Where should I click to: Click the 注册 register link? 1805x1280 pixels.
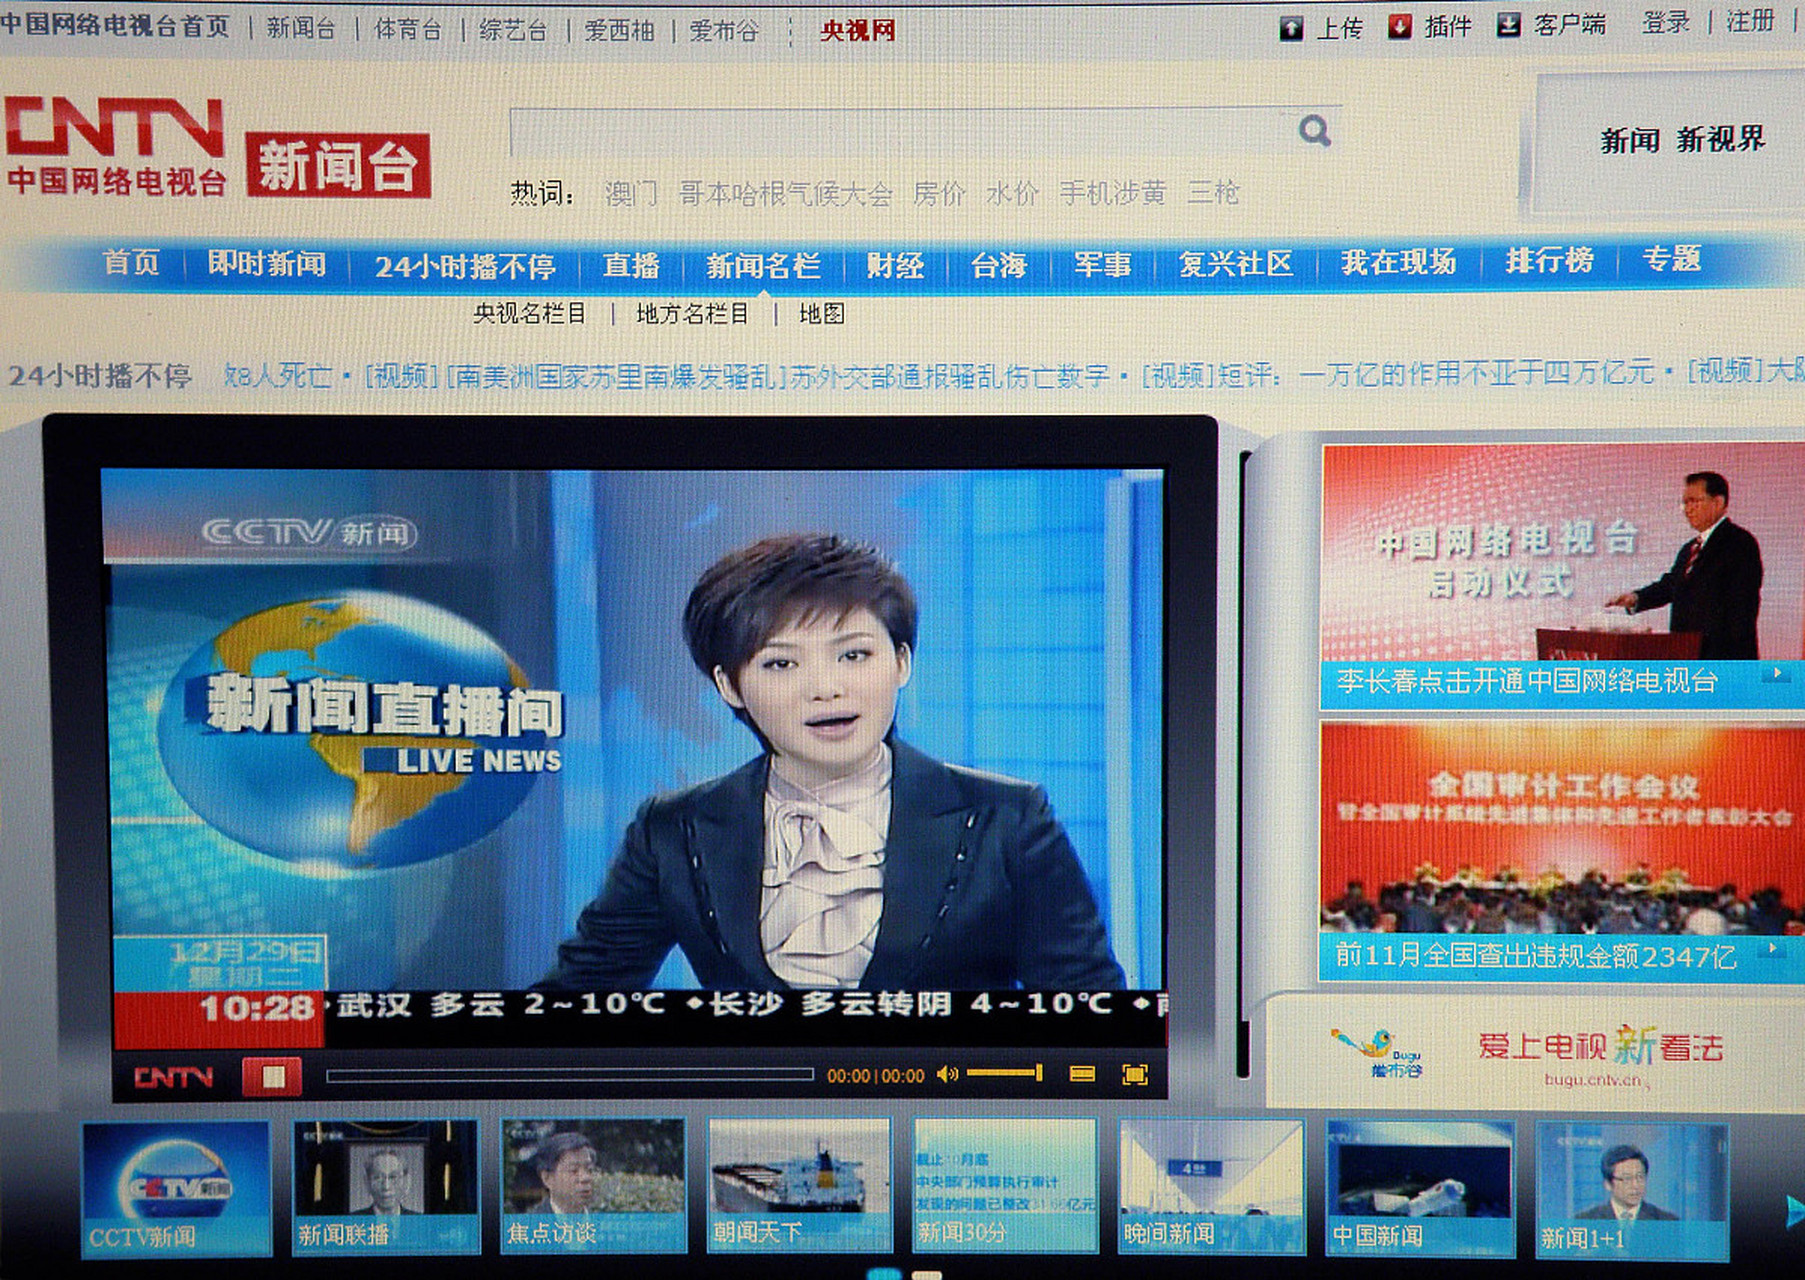[x=1751, y=20]
